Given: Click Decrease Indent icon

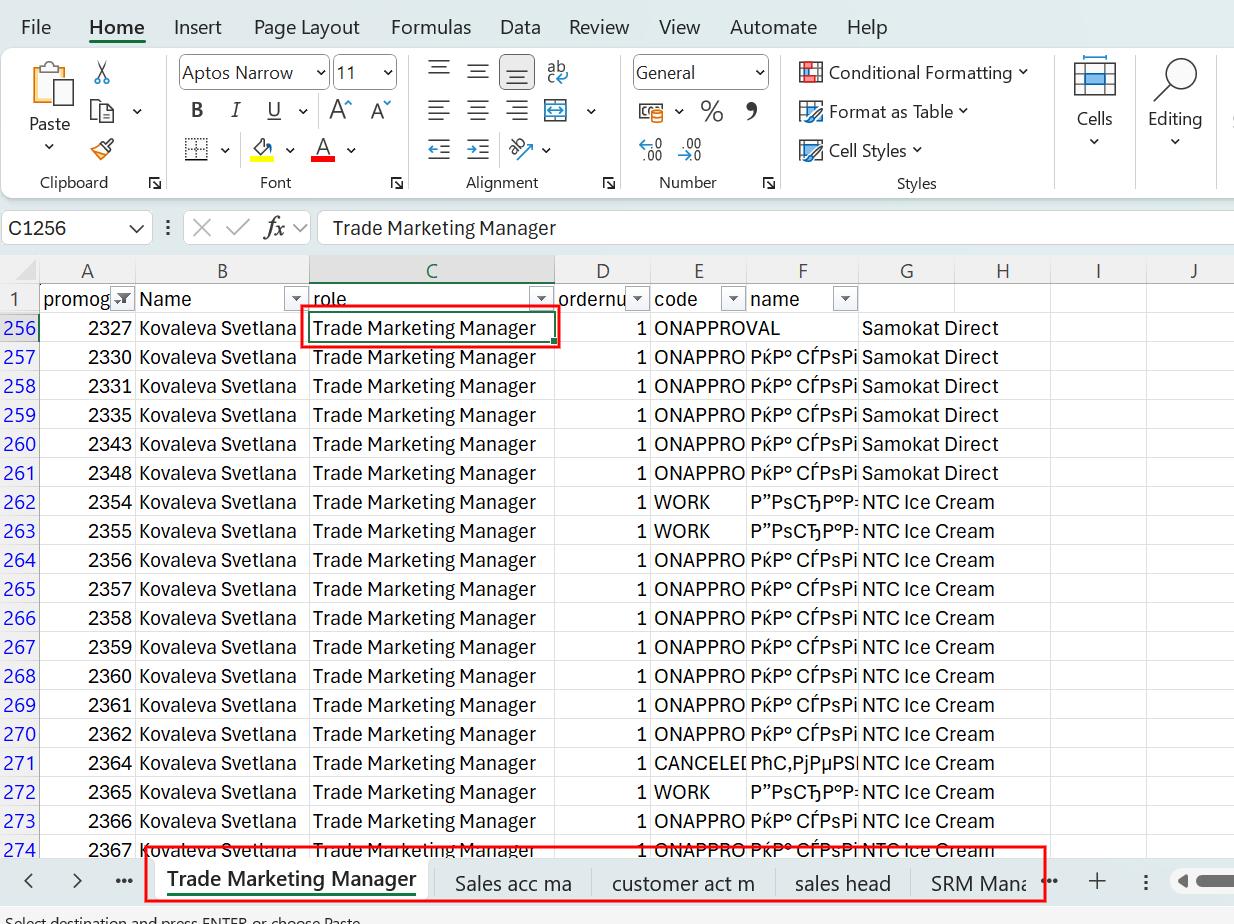Looking at the screenshot, I should [439, 150].
